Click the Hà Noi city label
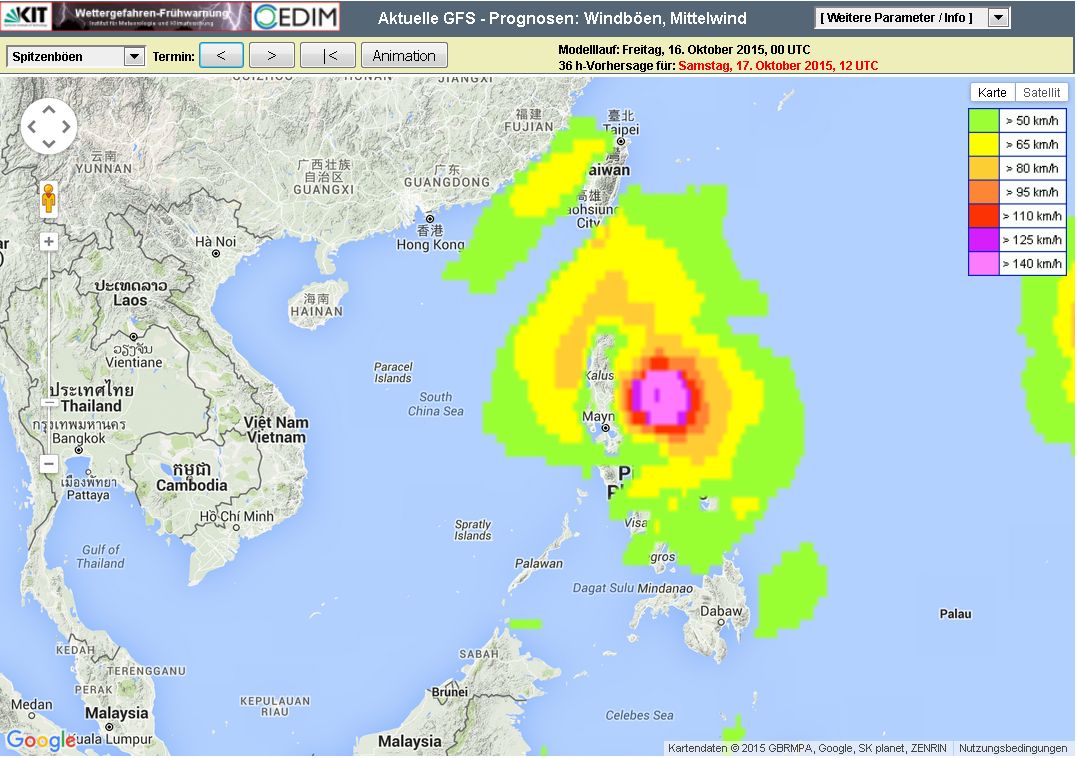Image resolution: width=1077 pixels, height=758 pixels. pyautogui.click(x=216, y=242)
